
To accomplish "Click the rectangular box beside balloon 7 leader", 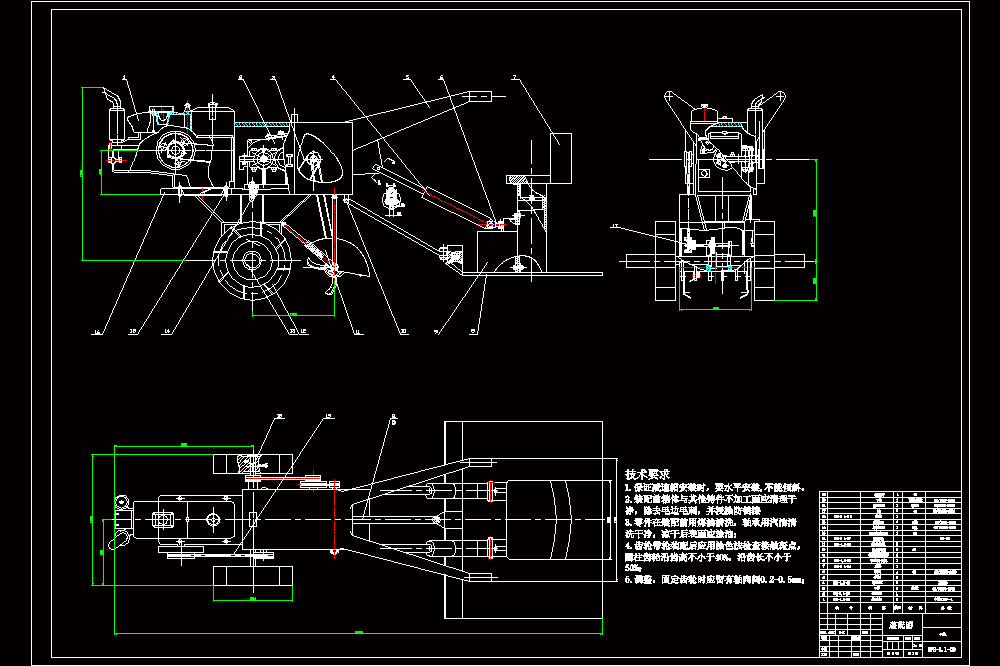I will point(561,158).
